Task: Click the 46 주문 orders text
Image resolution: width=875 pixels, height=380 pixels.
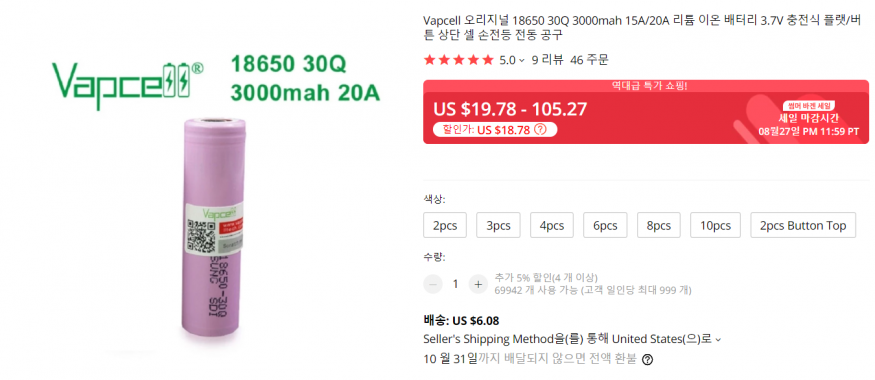Action: click(589, 60)
